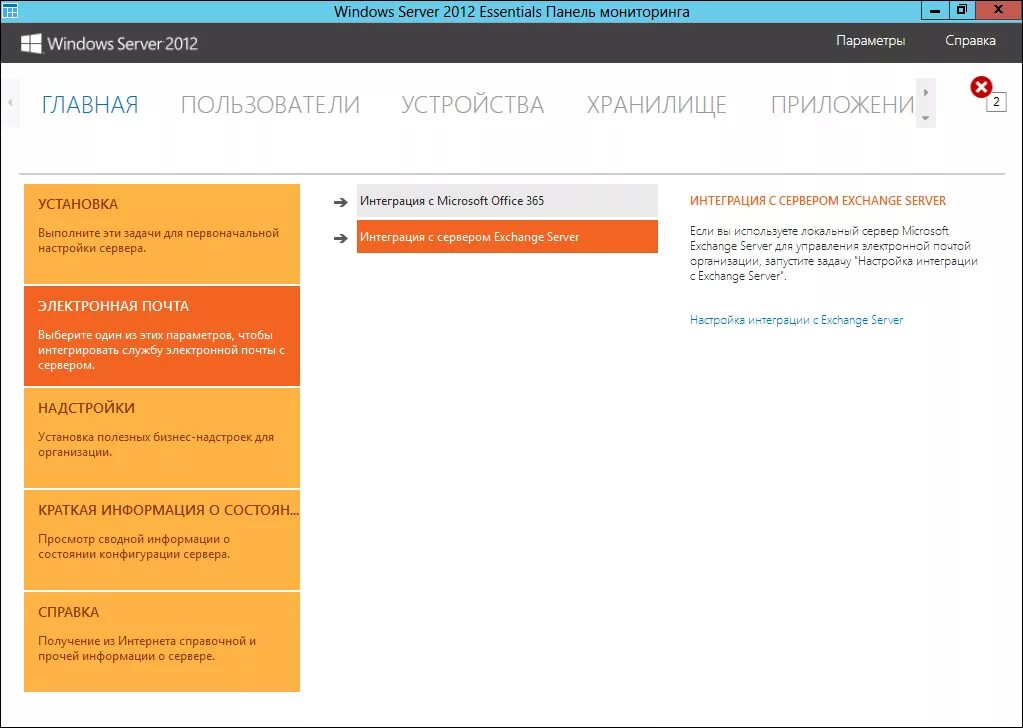Click the Windows Server 2012 logo

pos(109,44)
